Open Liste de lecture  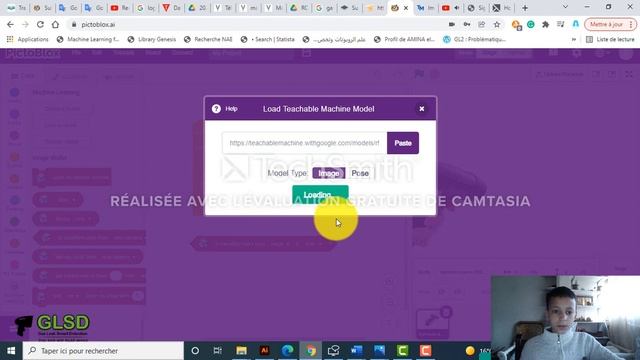click(610, 39)
